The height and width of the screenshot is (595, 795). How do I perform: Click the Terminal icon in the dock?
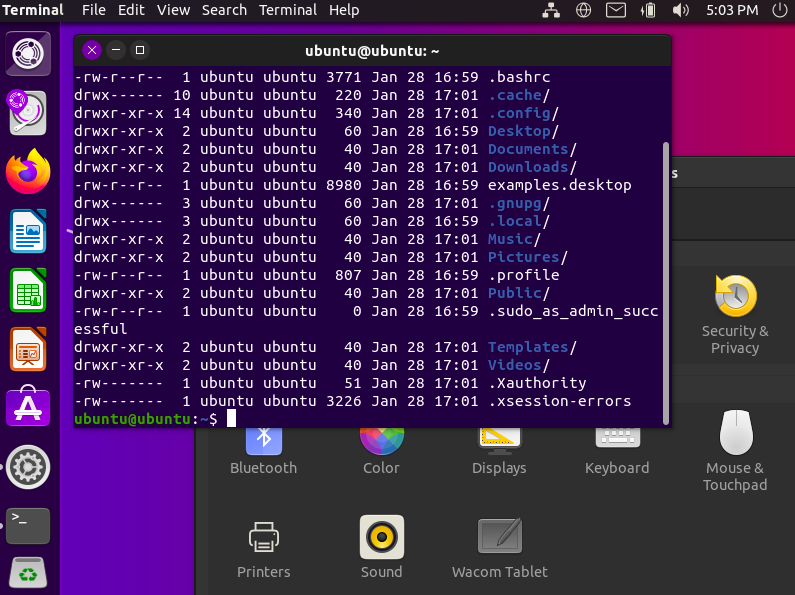[x=28, y=525]
